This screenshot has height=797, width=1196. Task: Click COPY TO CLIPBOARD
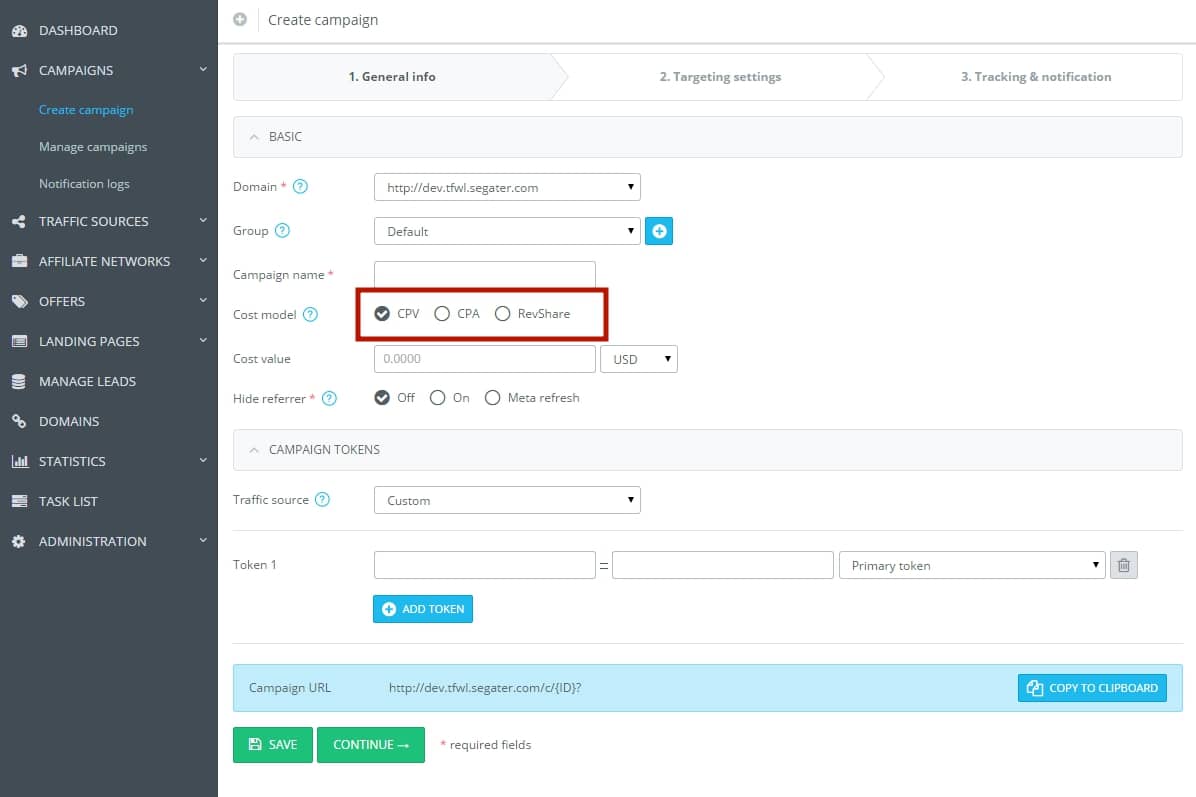click(1092, 688)
